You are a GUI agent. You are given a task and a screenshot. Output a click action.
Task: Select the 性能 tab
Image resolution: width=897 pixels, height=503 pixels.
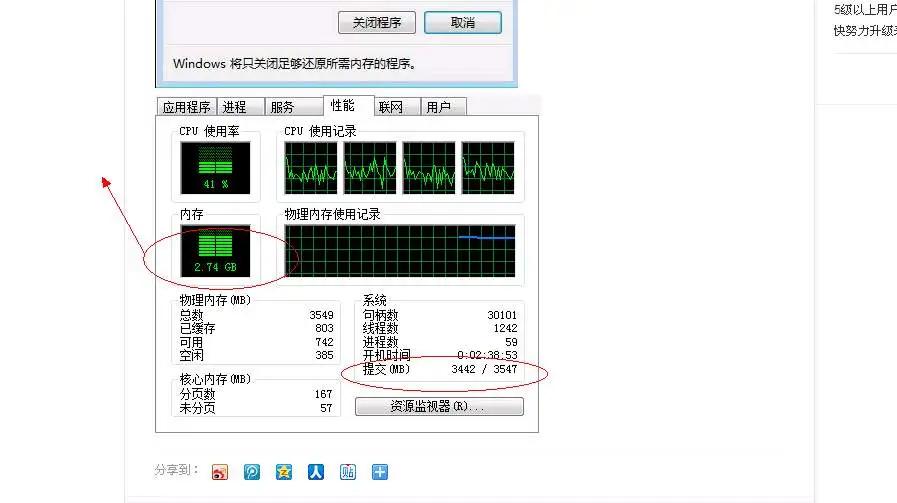point(342,106)
